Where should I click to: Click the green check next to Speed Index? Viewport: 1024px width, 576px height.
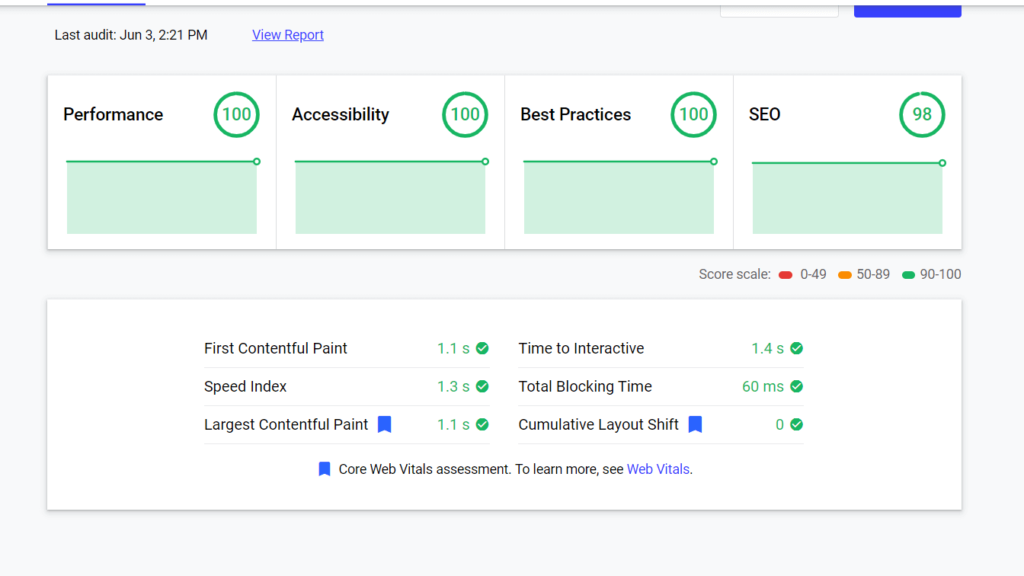[482, 386]
